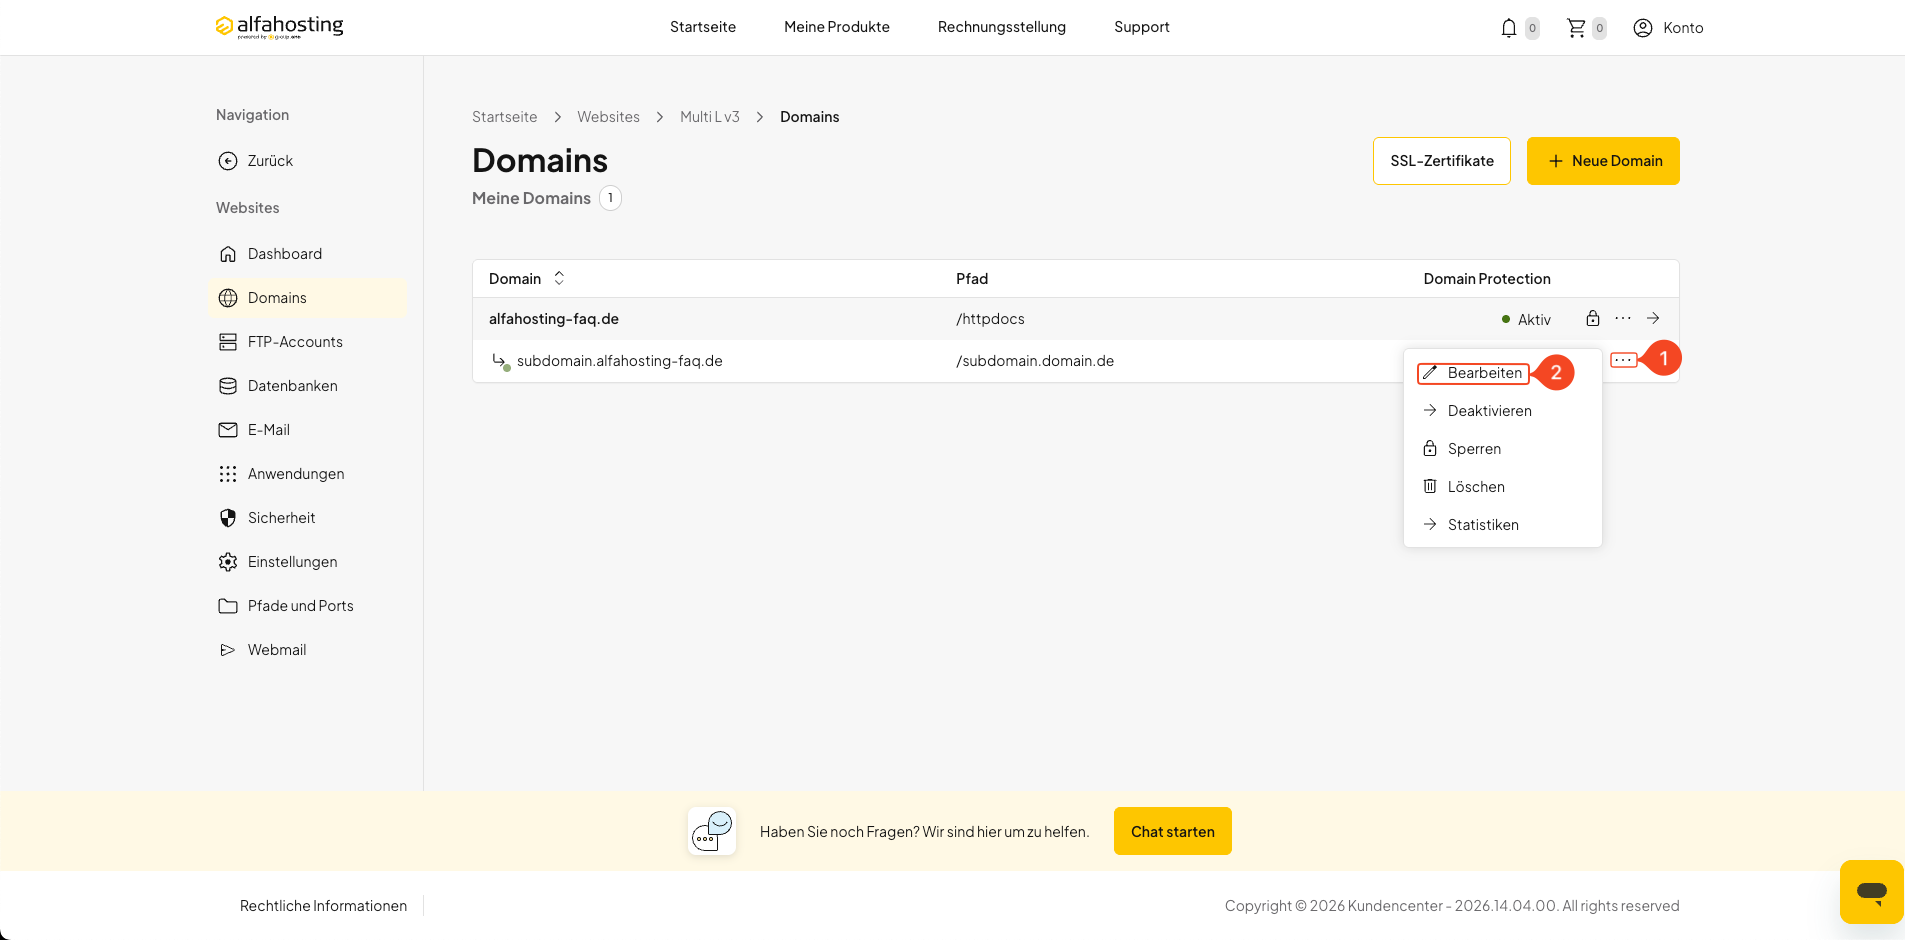Click Websites breadcrumb link

pos(608,117)
